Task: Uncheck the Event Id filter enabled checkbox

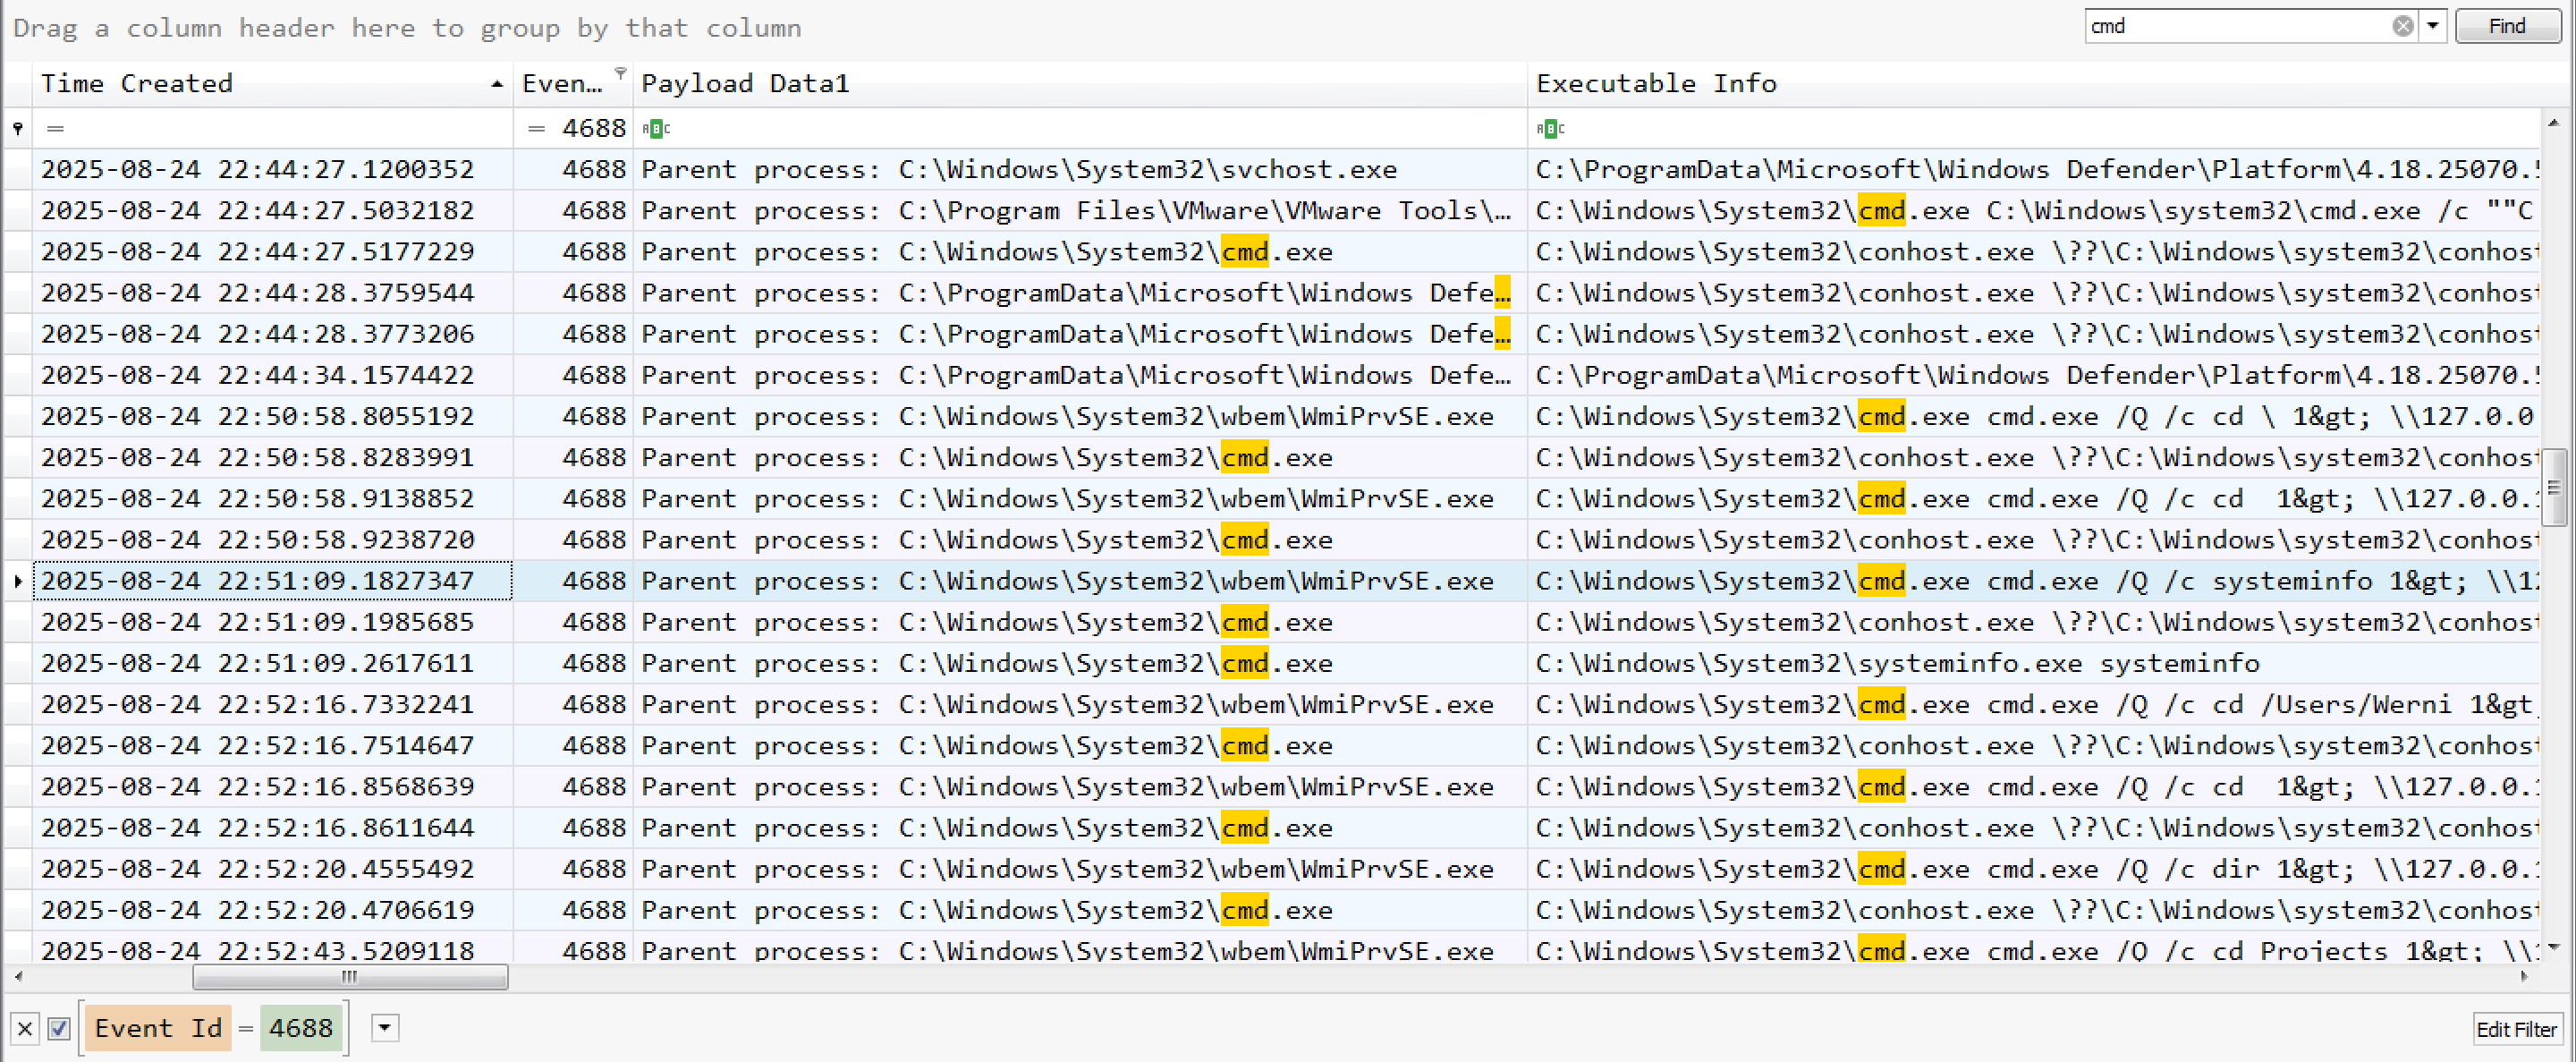Action: (x=59, y=1028)
